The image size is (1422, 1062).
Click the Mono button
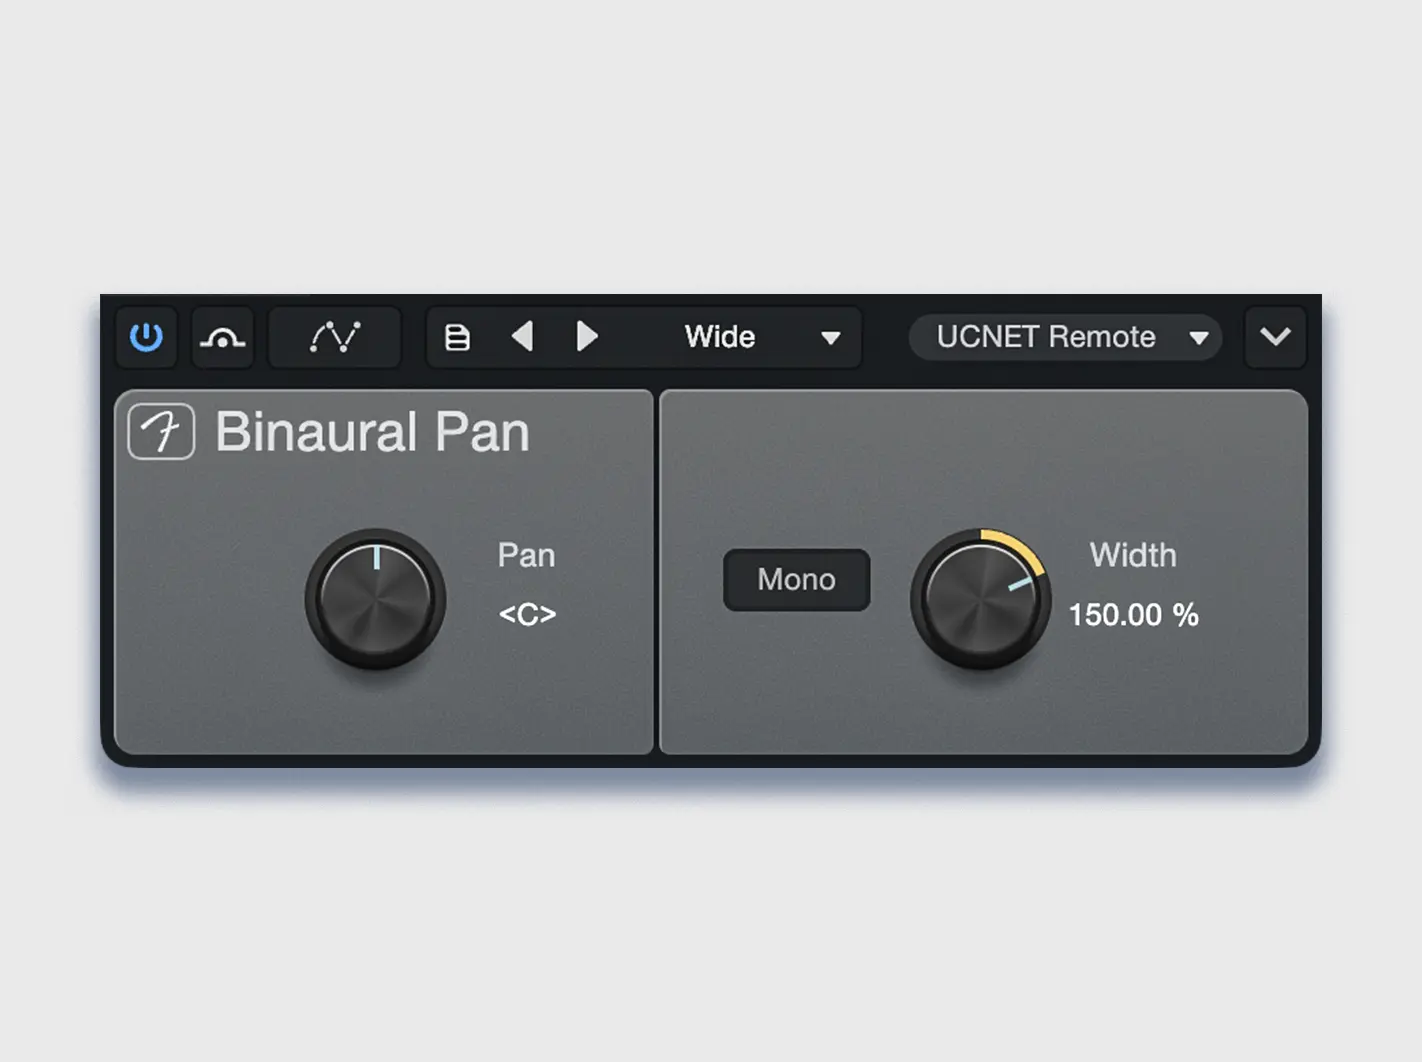[x=796, y=580]
